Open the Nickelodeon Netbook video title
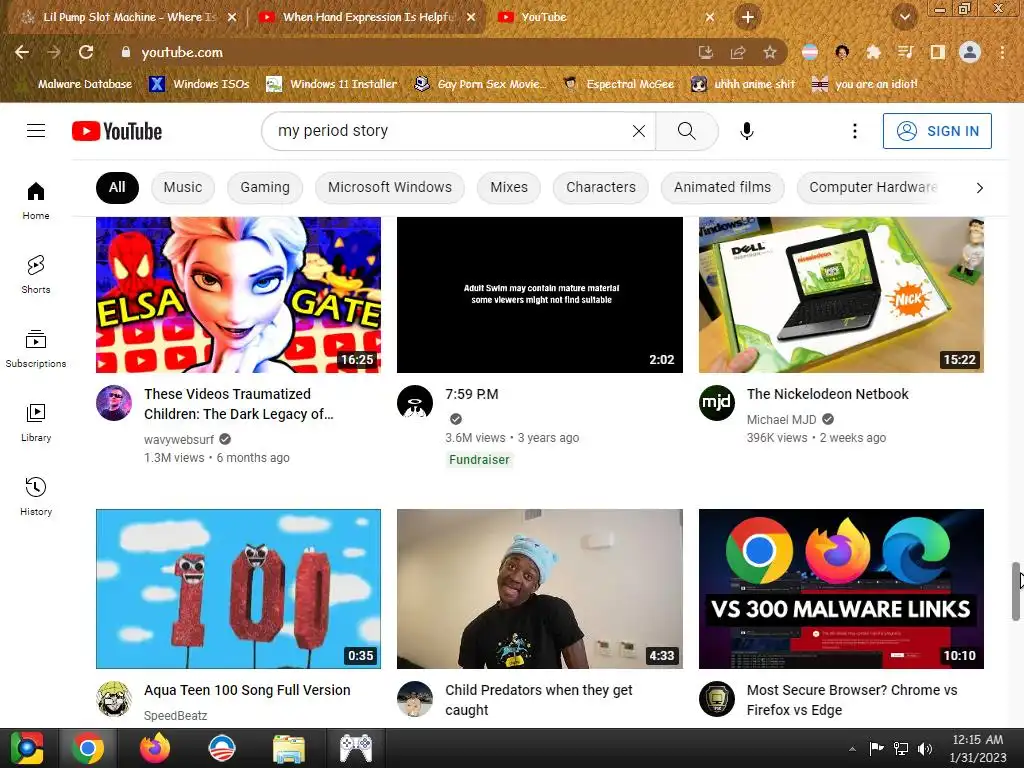Viewport: 1024px width, 768px height. 827,394
